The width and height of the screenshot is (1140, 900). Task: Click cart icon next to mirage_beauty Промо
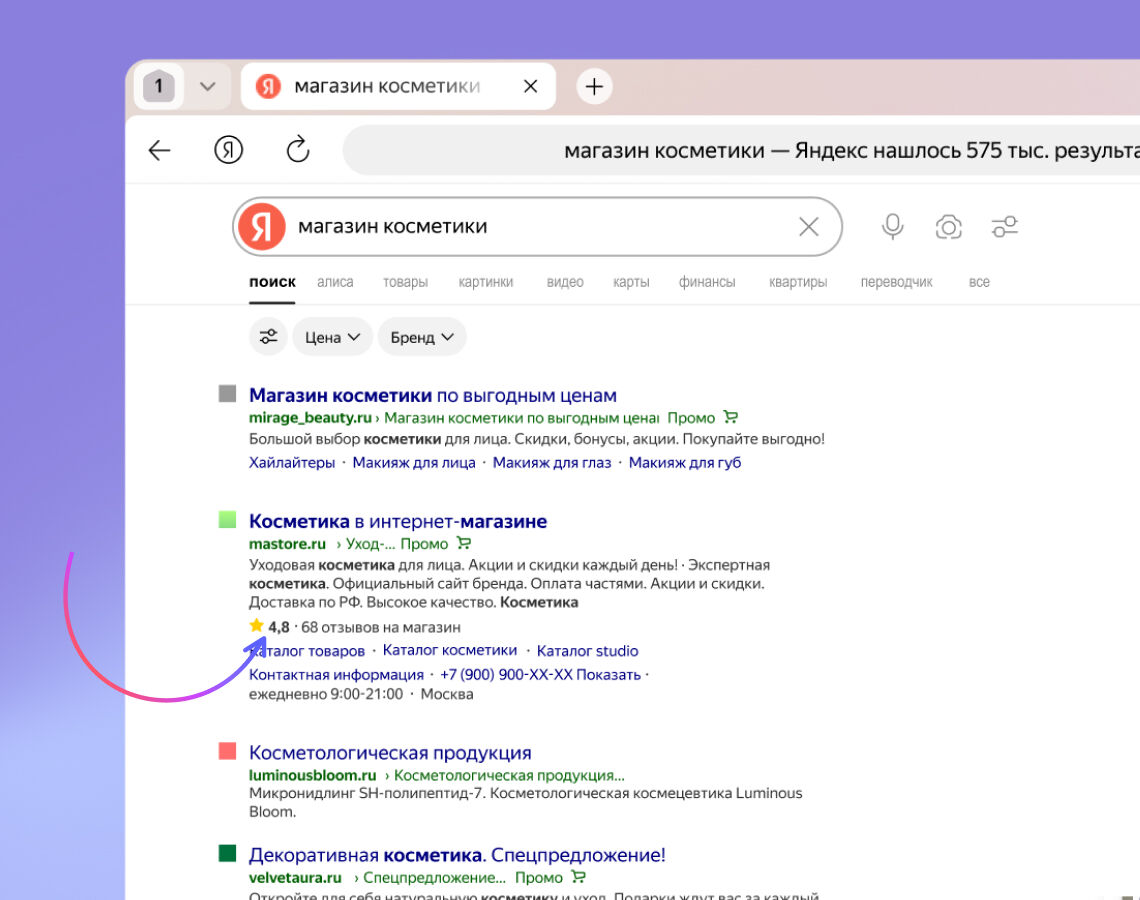click(x=731, y=417)
